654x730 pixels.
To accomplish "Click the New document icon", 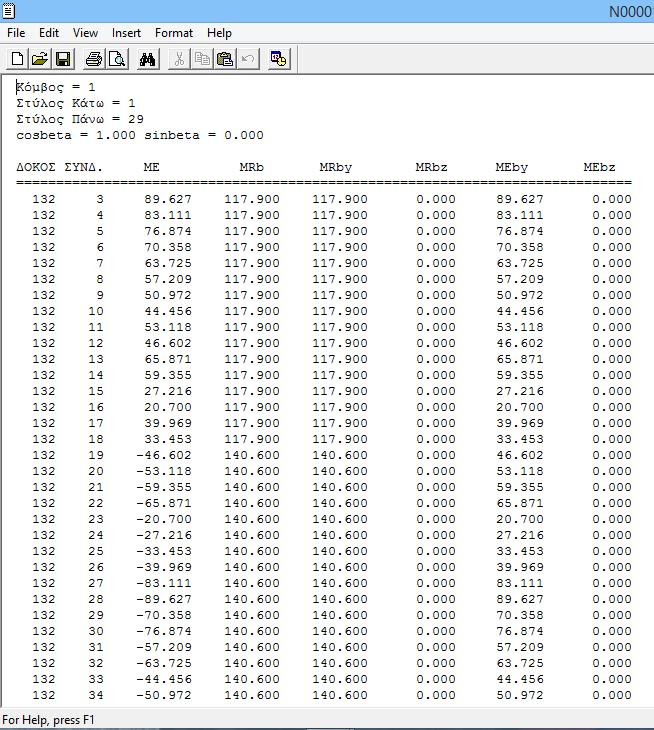I will [x=17, y=59].
